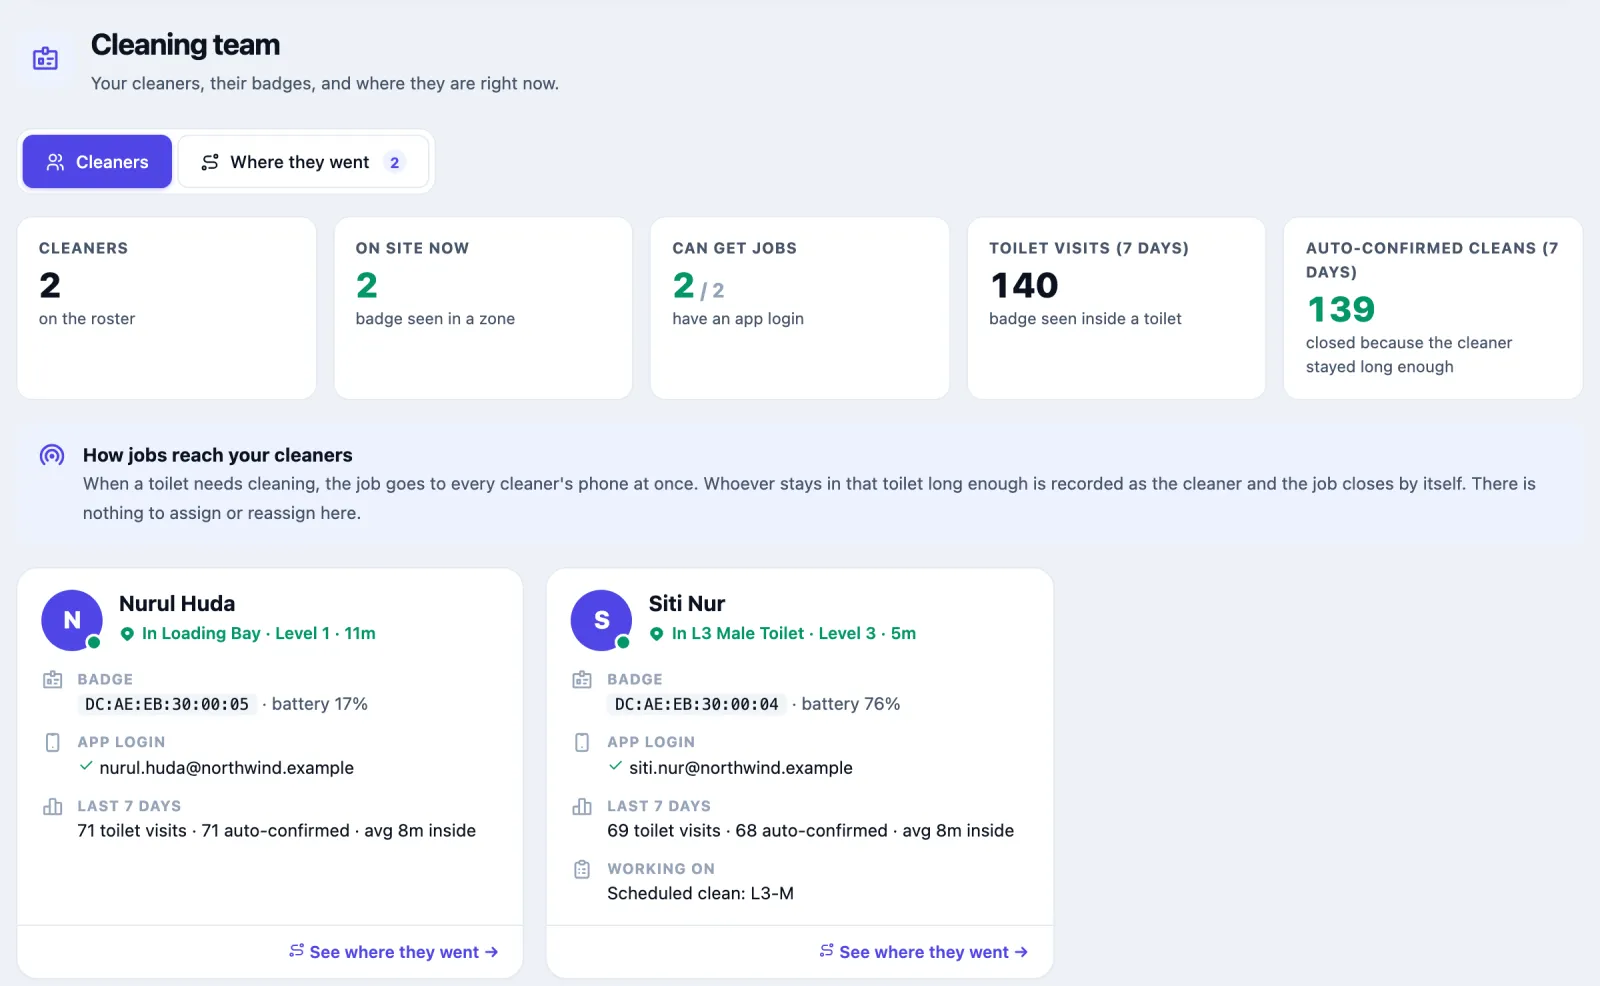Click the Auto-confirmed cleans 139 value

(1341, 310)
